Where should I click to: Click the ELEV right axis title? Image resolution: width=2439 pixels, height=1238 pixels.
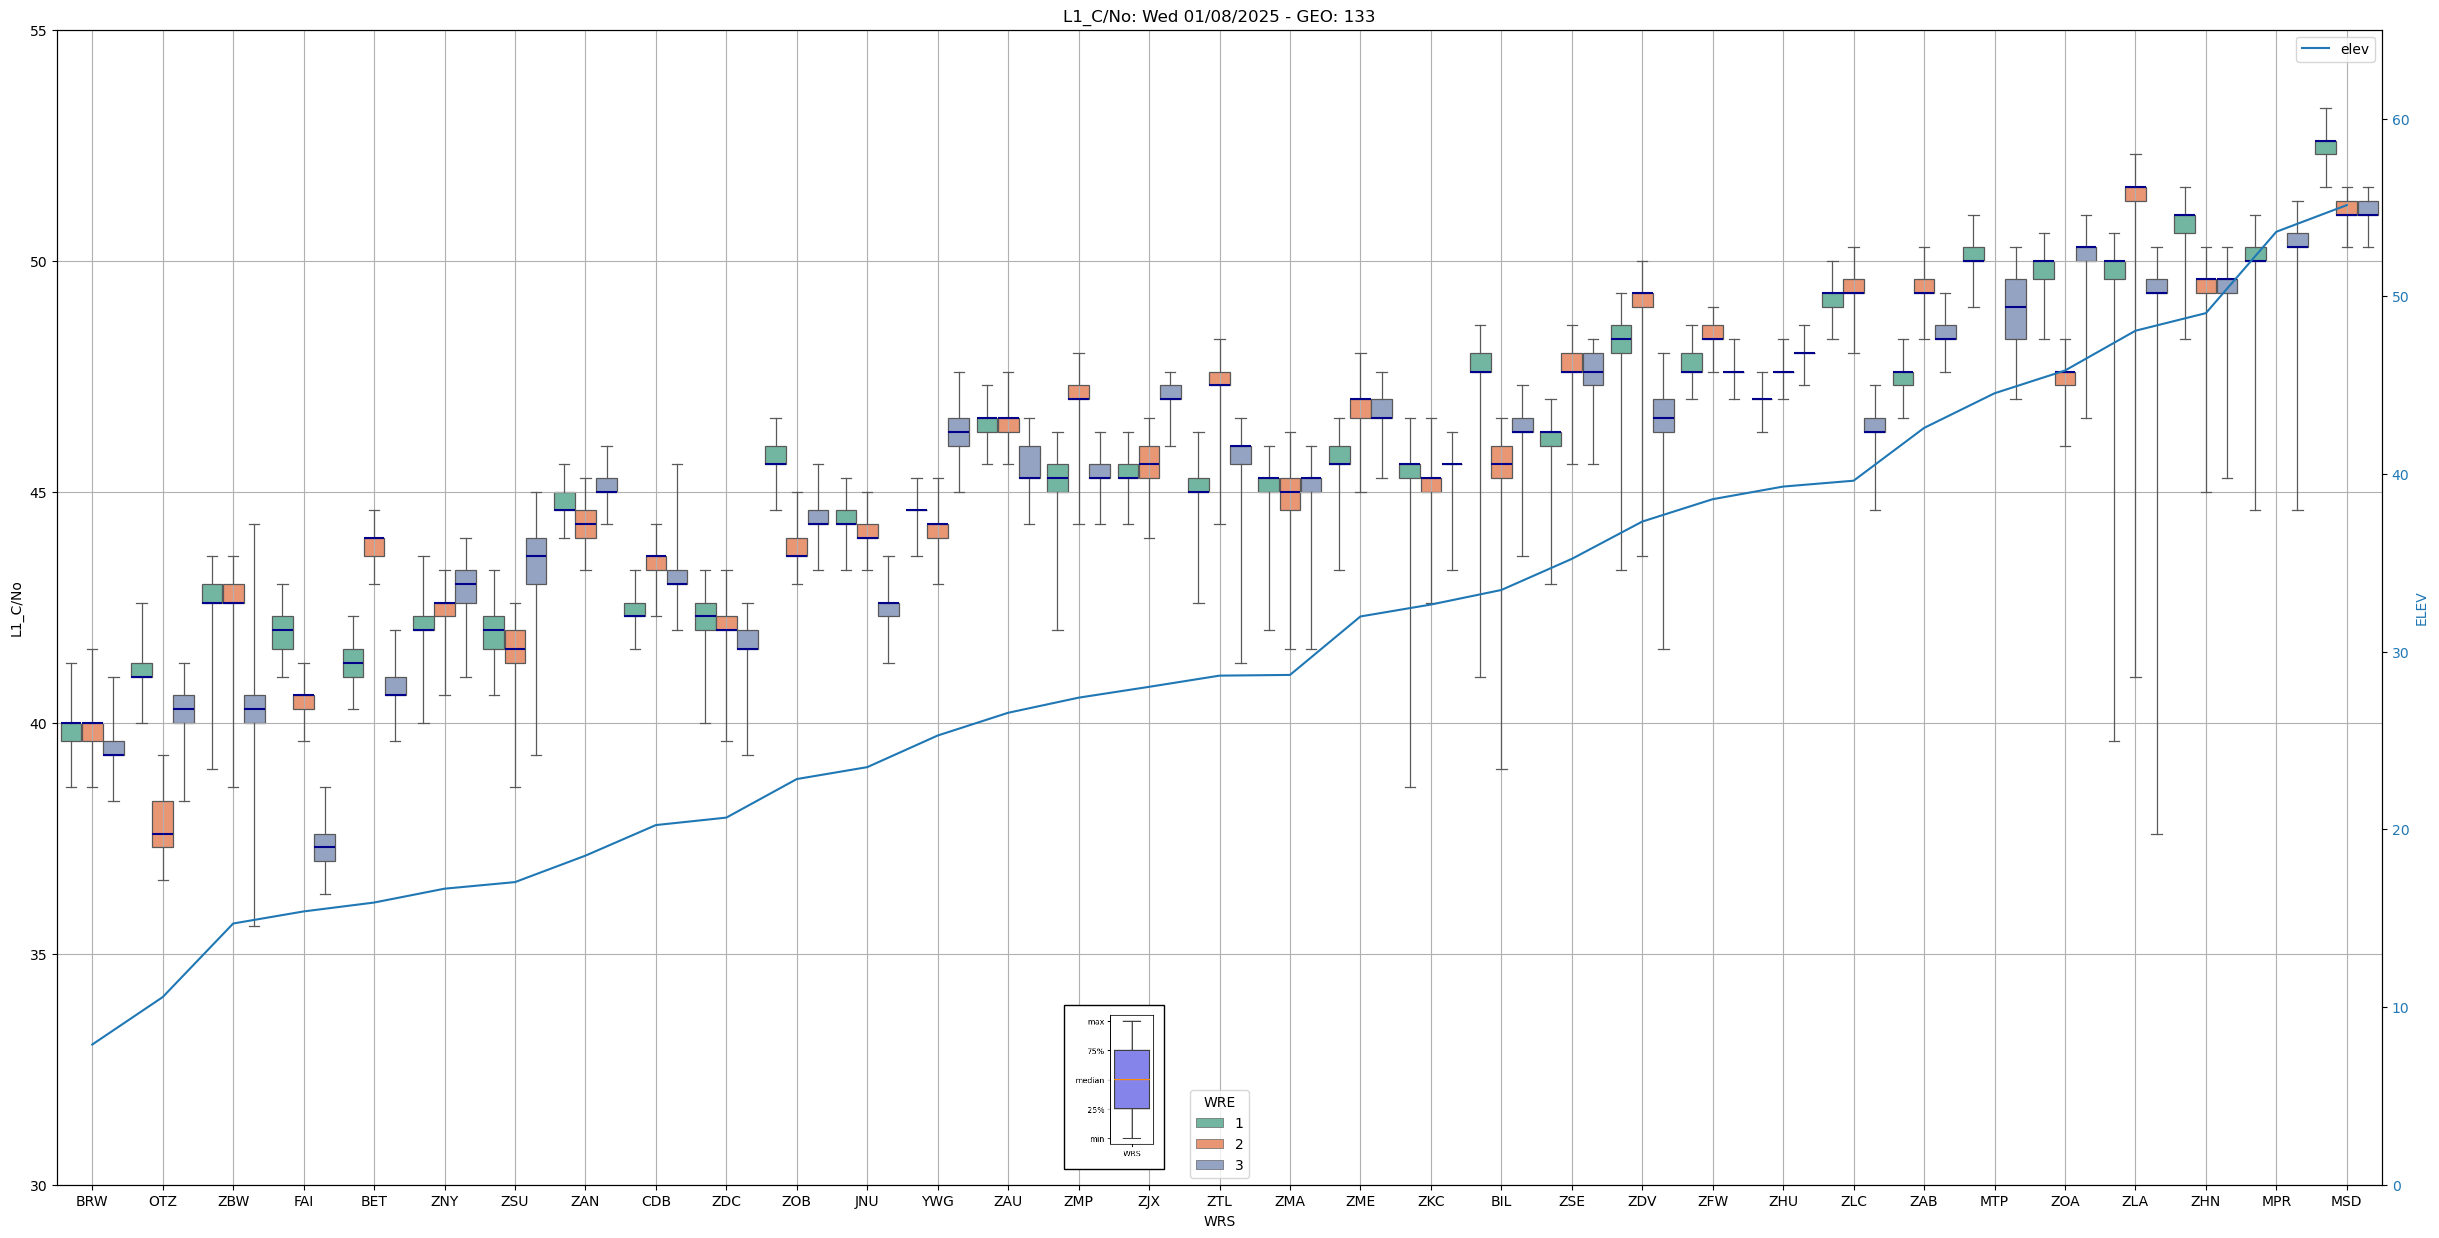(2421, 609)
